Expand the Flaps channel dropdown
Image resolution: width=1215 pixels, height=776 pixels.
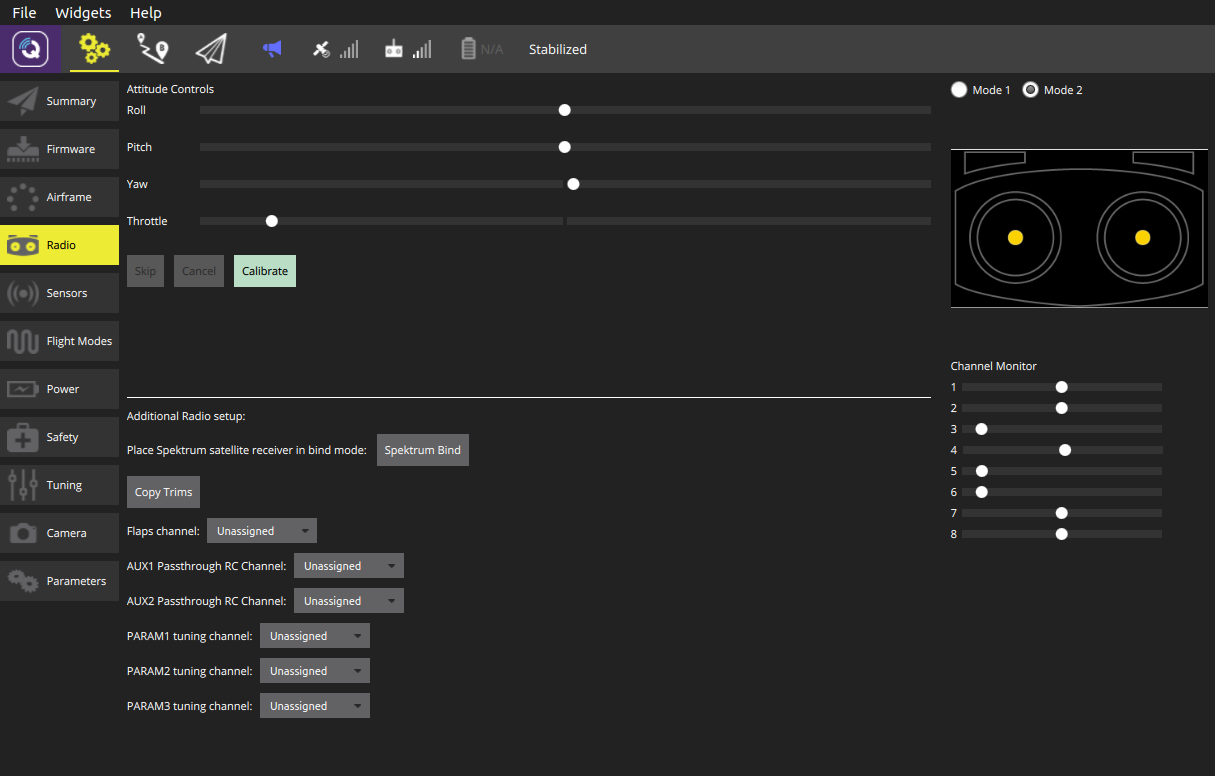262,531
